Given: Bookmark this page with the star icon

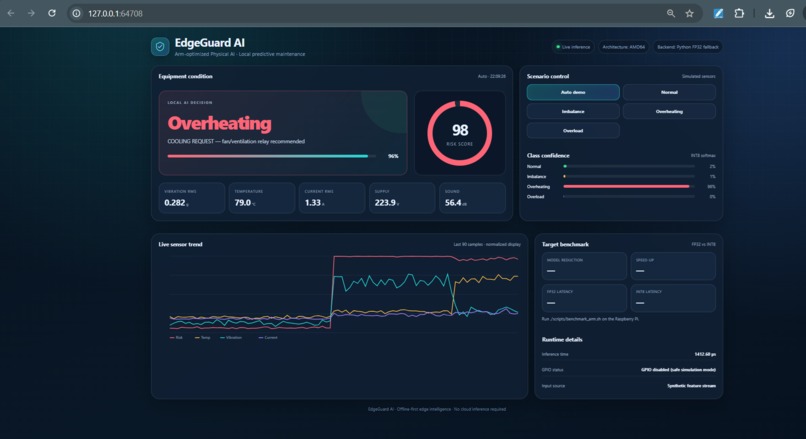Looking at the screenshot, I should (x=689, y=13).
